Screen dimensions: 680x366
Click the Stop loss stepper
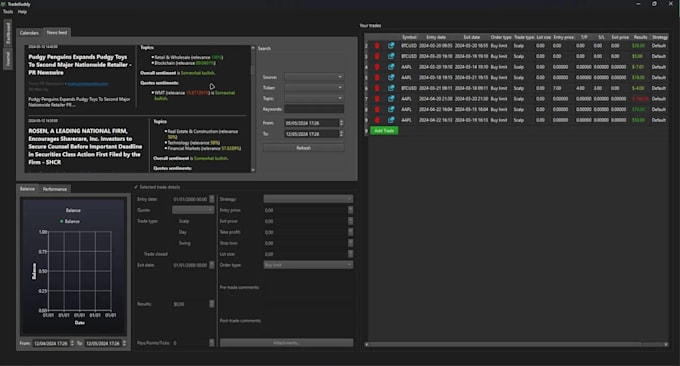coord(350,243)
